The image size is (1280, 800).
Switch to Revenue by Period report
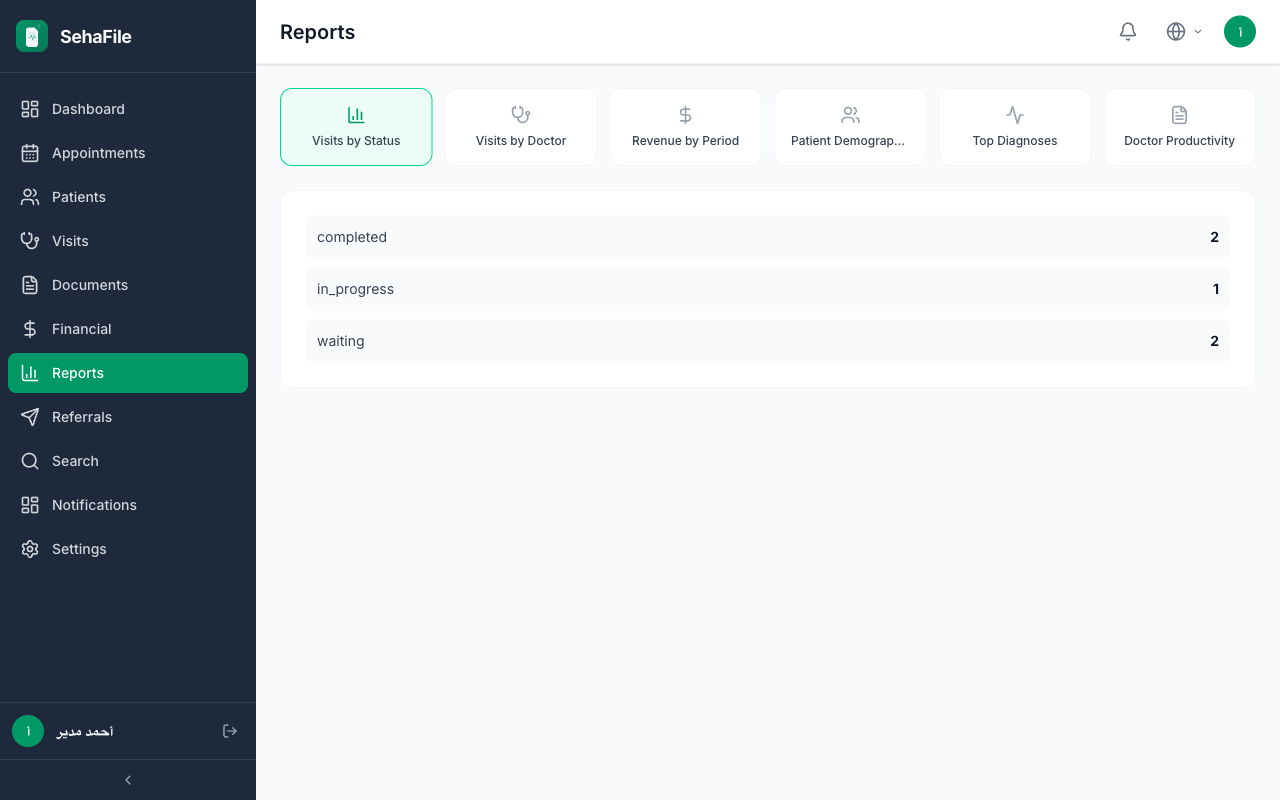pos(685,127)
